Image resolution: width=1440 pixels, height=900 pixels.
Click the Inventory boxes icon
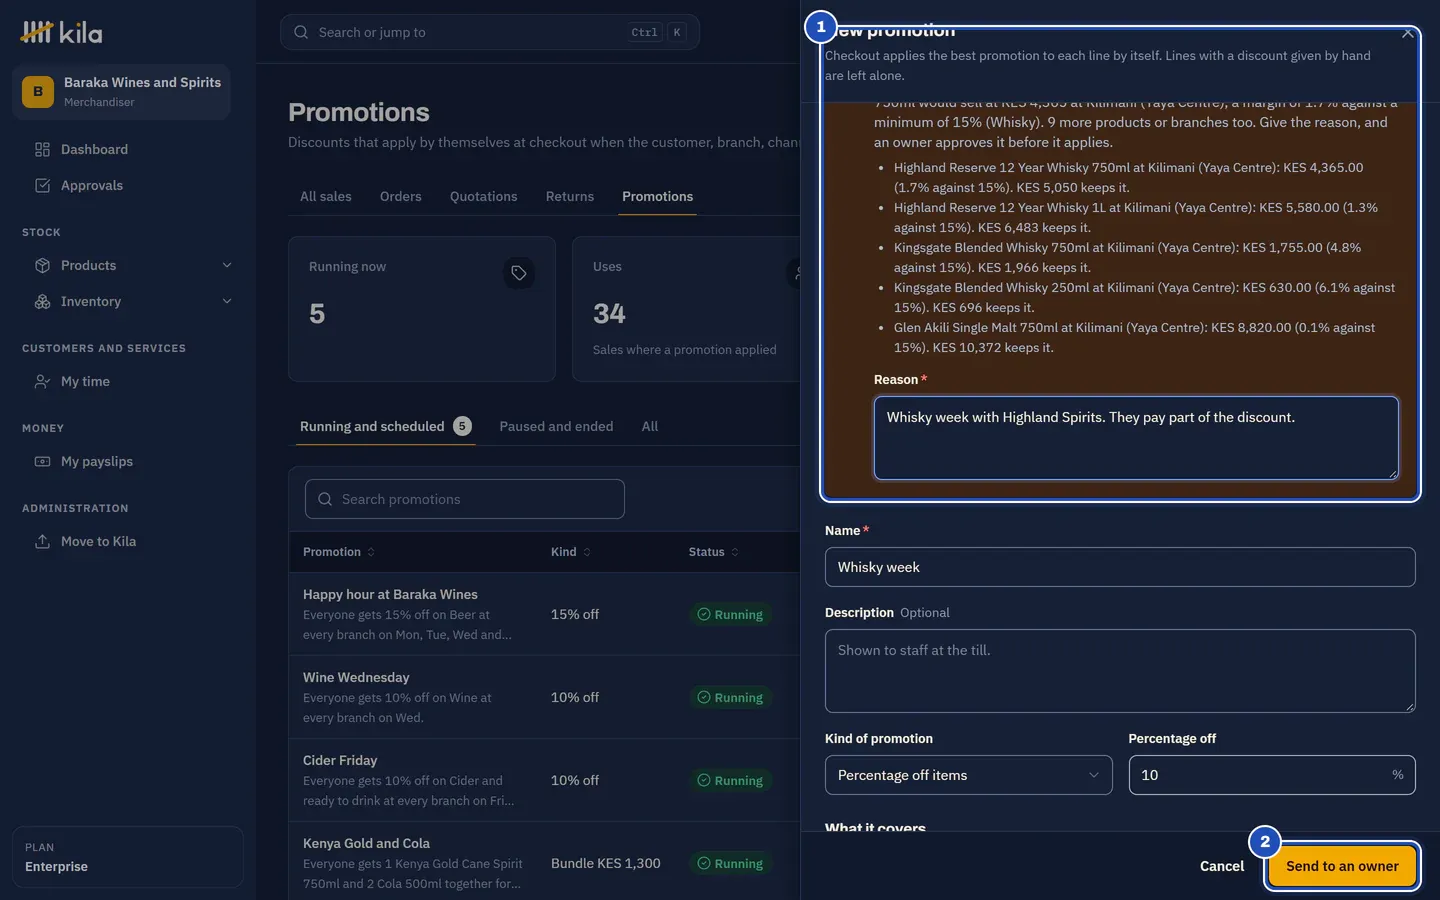42,302
